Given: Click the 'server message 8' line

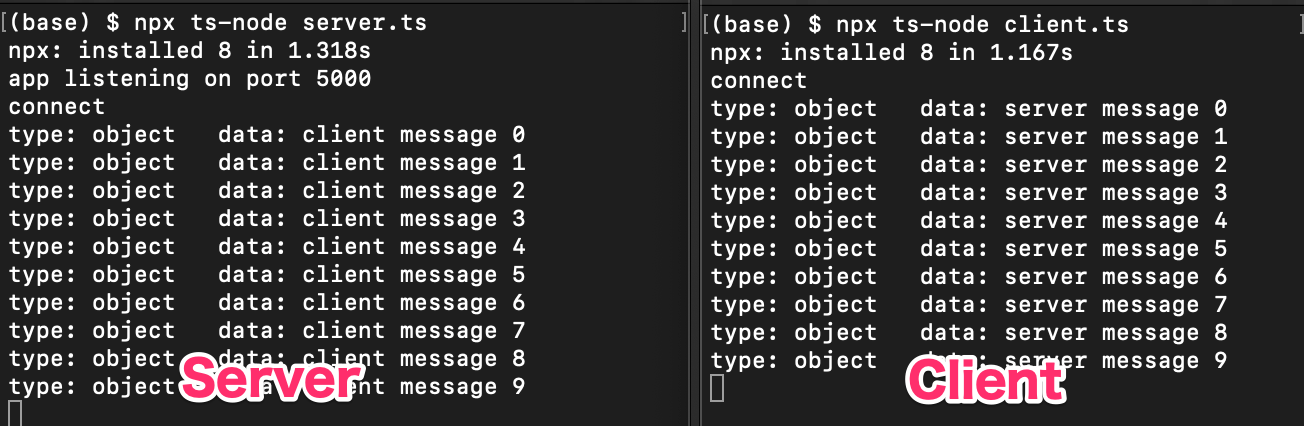Looking at the screenshot, I should [968, 332].
